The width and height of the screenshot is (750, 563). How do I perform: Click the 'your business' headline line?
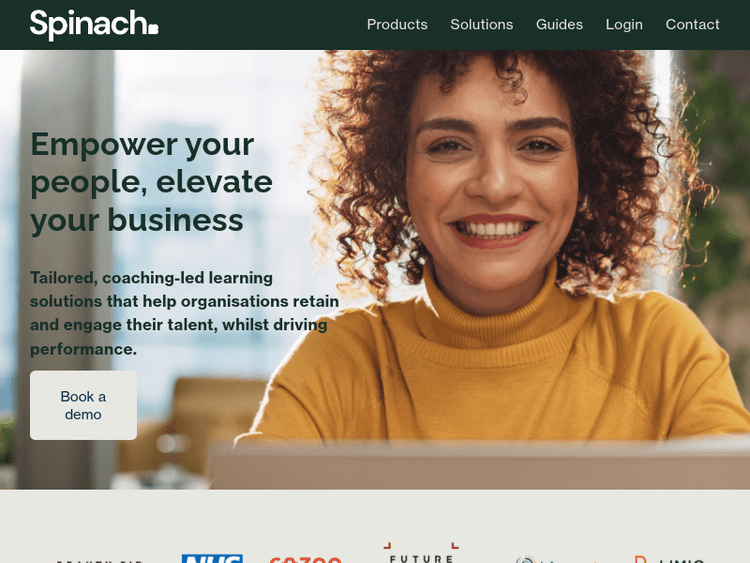[137, 221]
